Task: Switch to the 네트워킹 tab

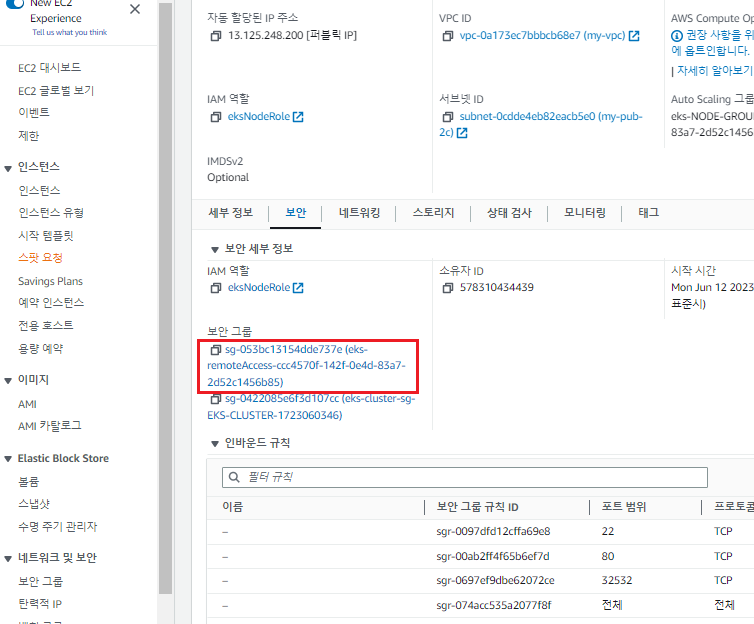Action: tap(359, 212)
